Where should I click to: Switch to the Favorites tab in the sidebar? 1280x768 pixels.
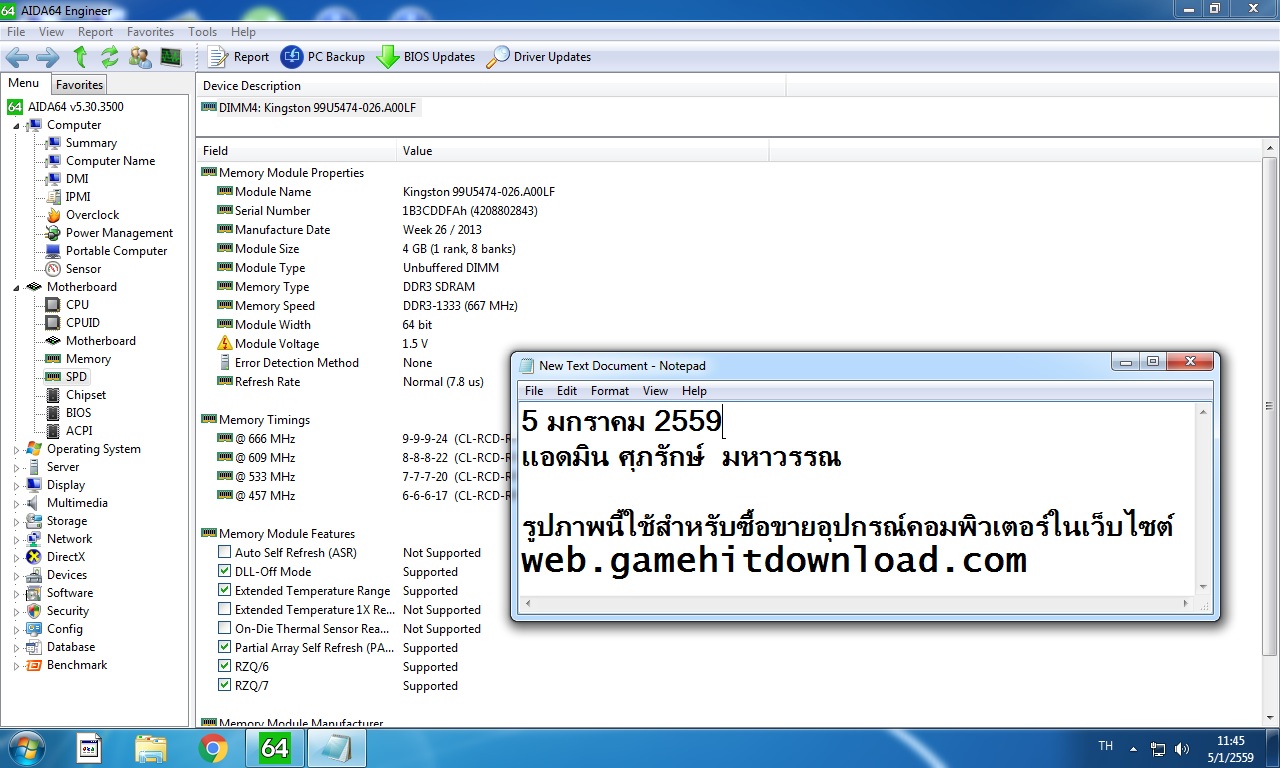79,85
